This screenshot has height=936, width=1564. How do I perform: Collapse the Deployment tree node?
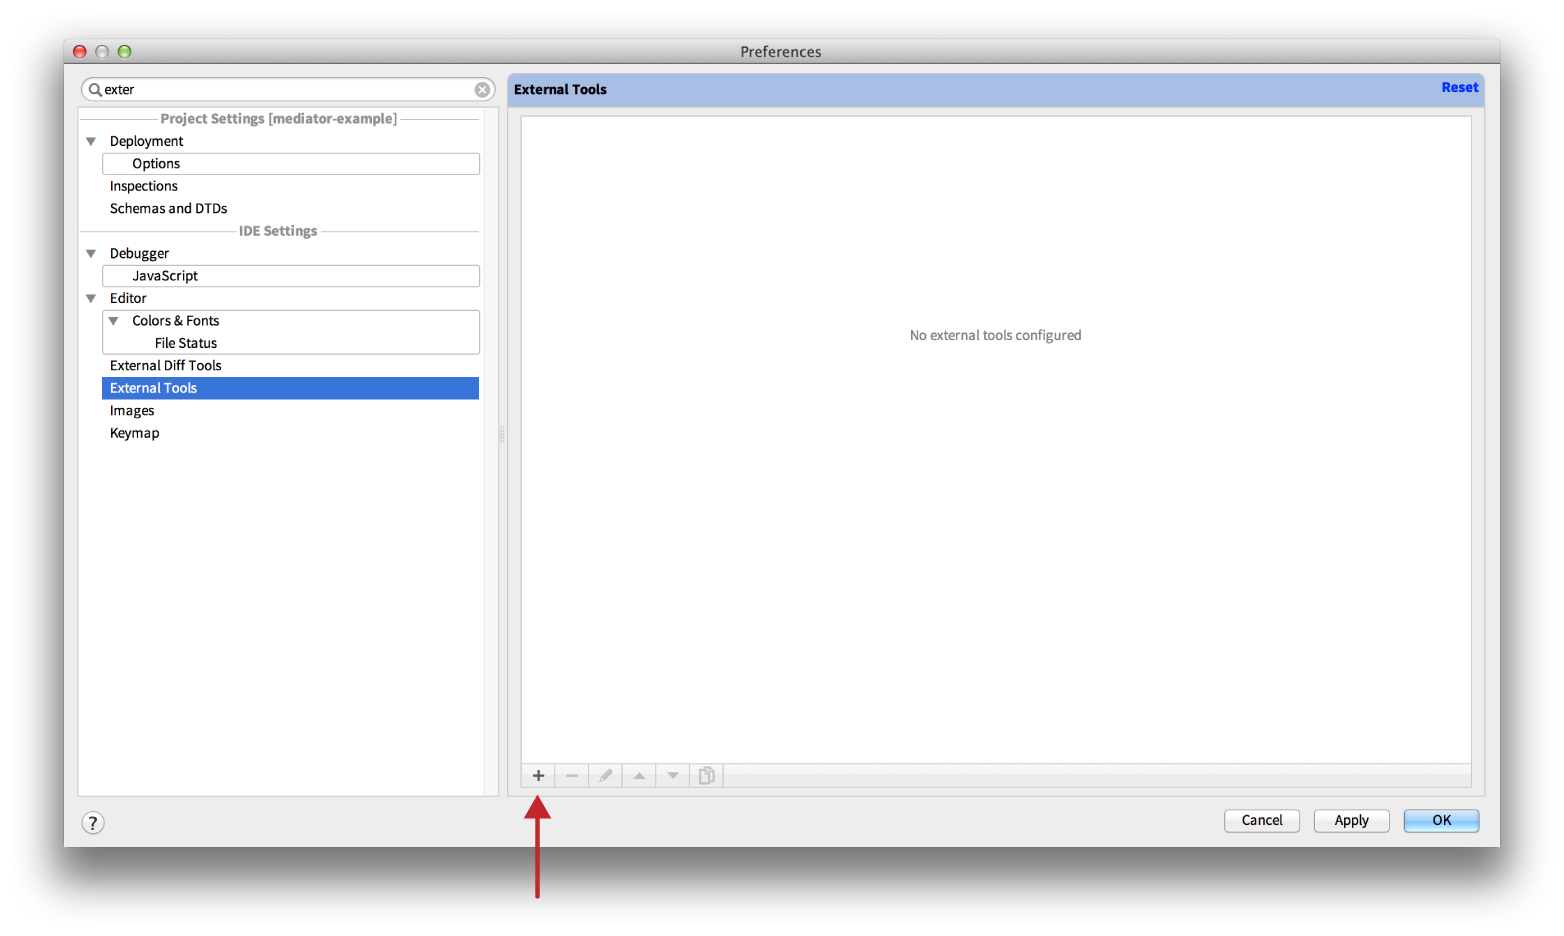(x=91, y=142)
